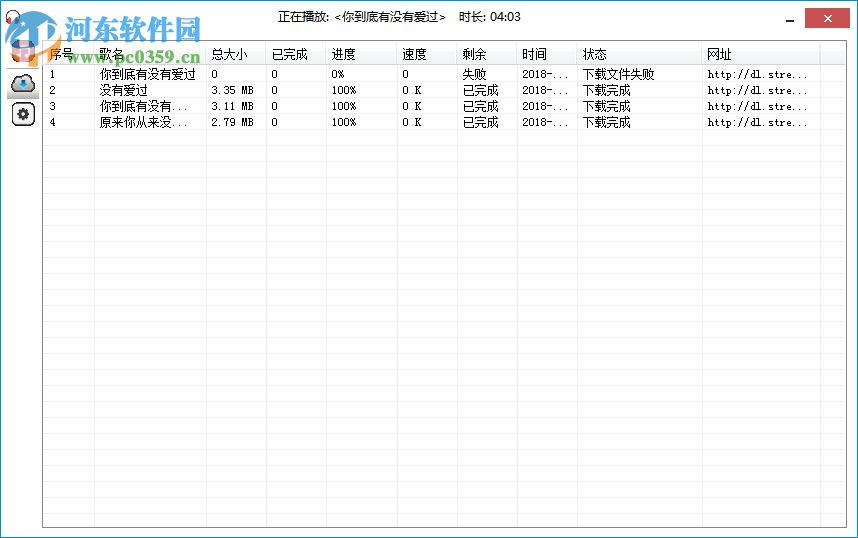Click the size value 3.11 MB
Image resolution: width=858 pixels, height=538 pixels.
[x=232, y=106]
